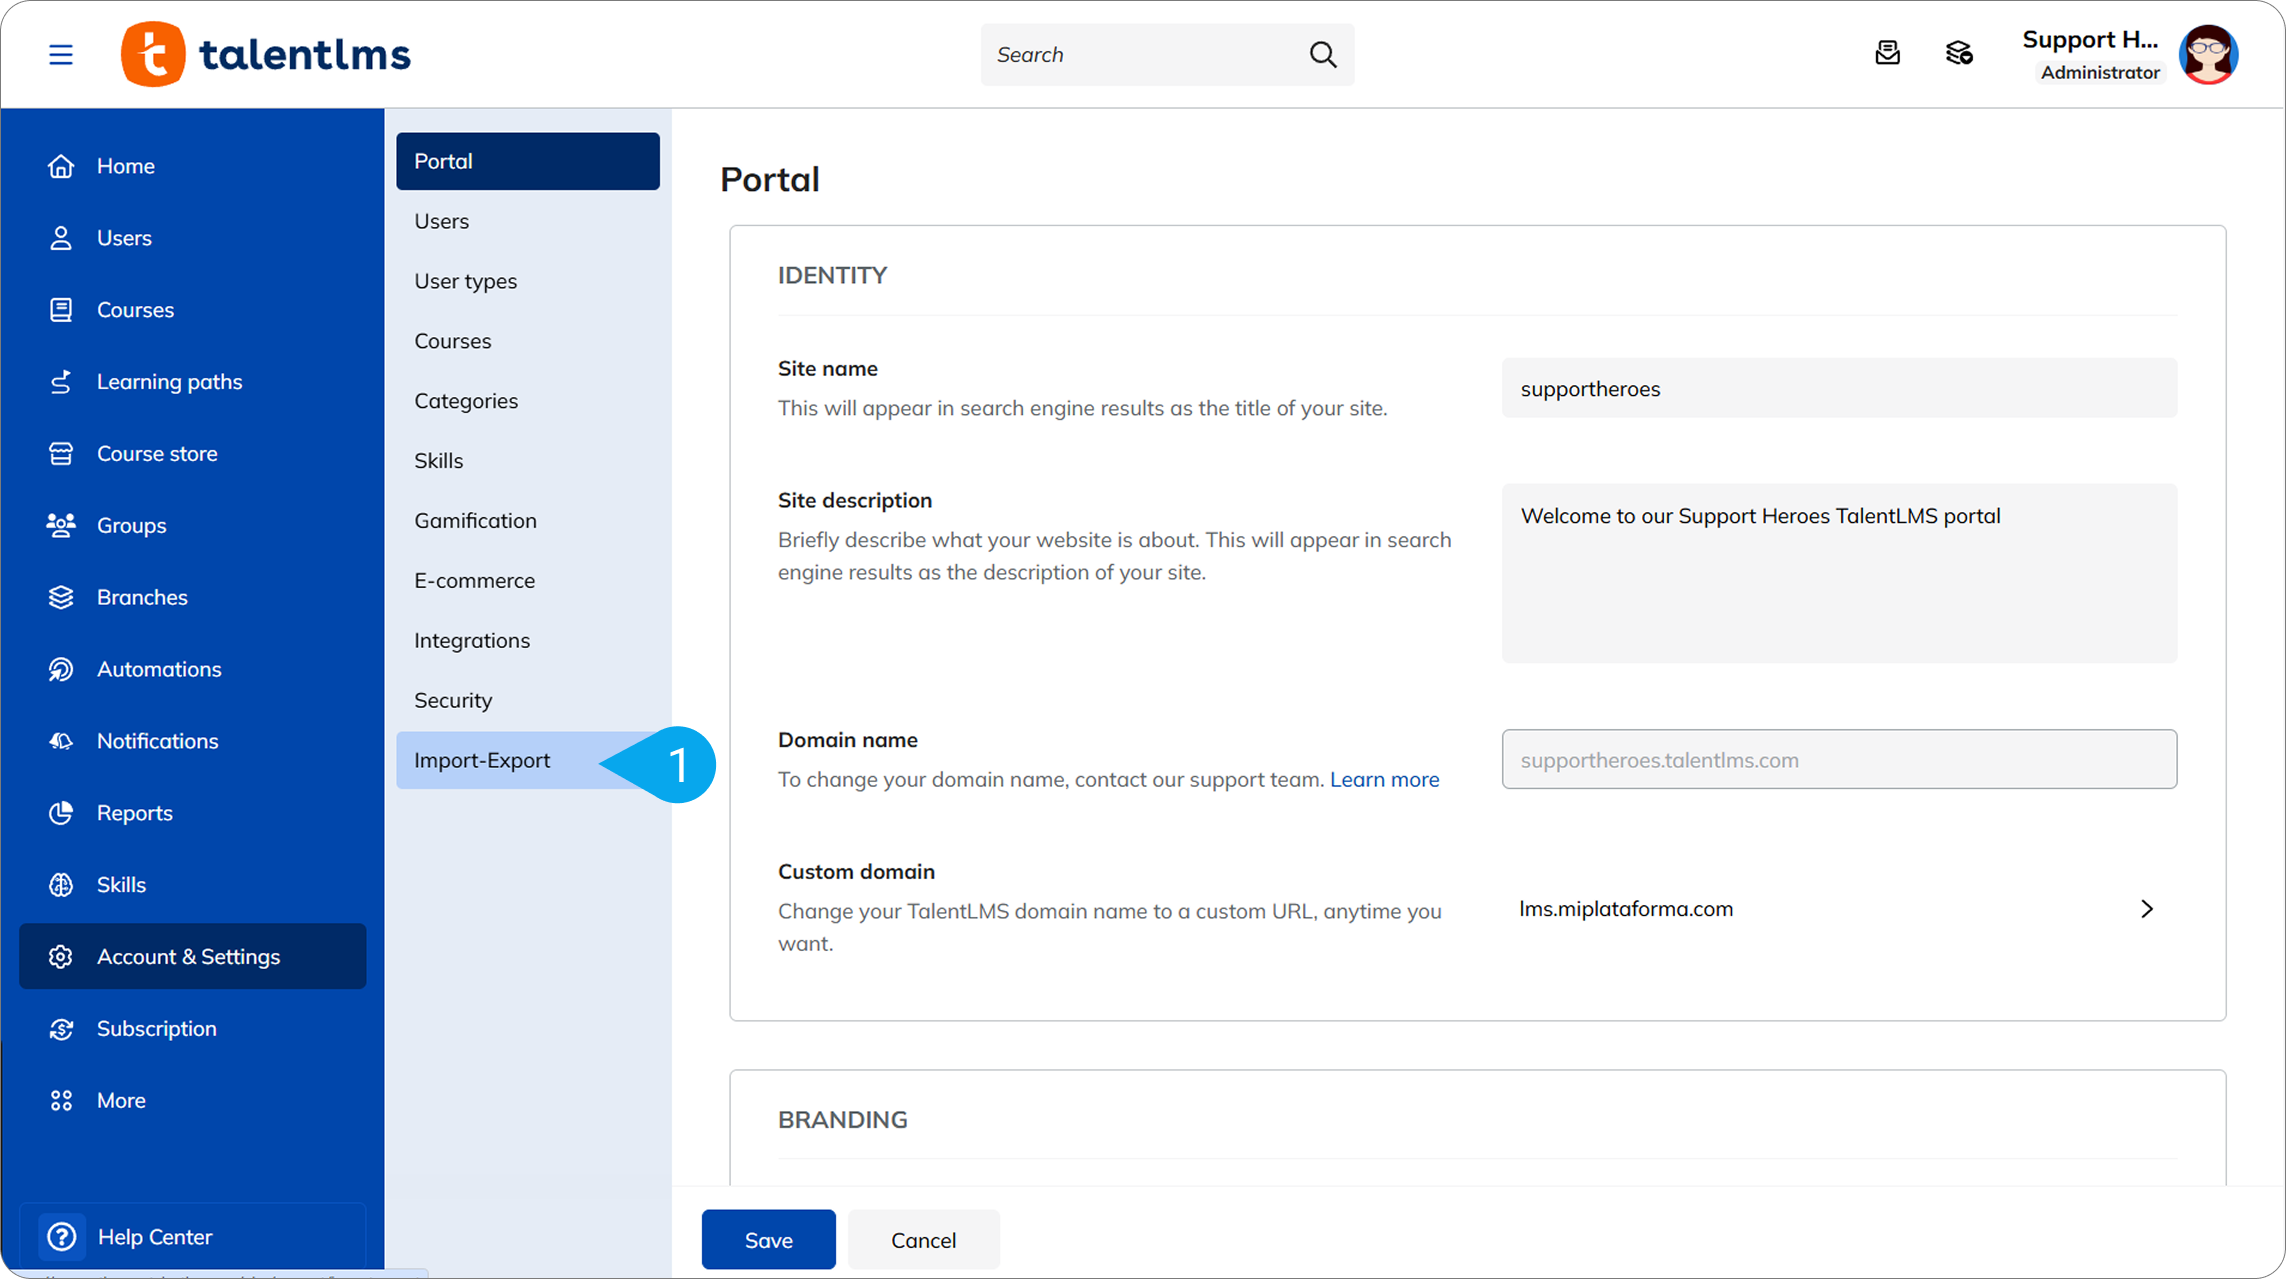Image resolution: width=2286 pixels, height=1279 pixels.
Task: Open Security settings
Action: [x=528, y=700]
